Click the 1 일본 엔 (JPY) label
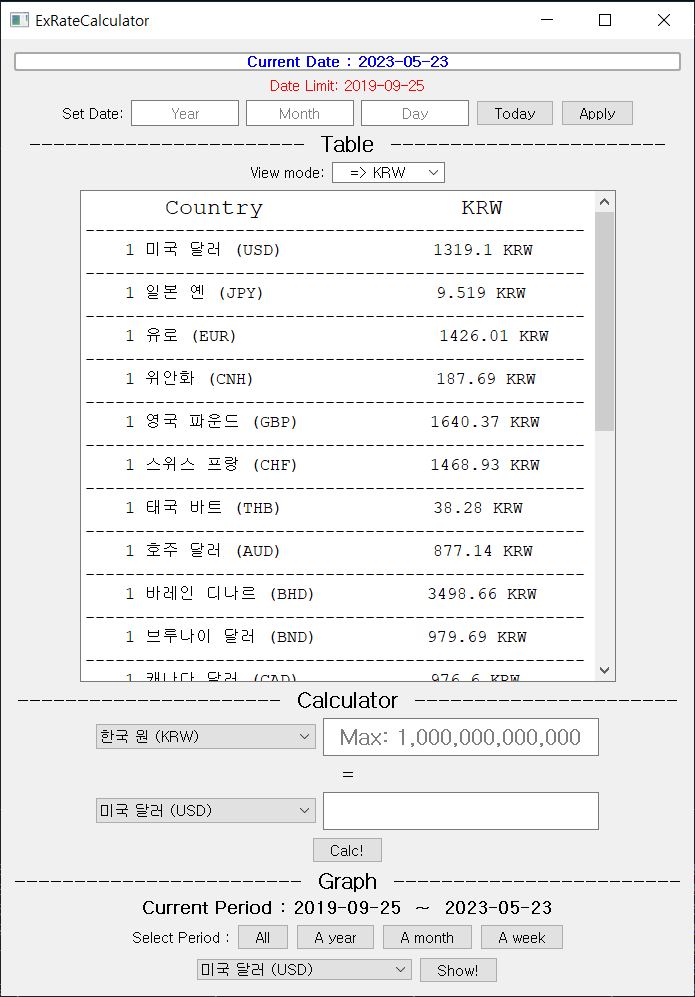This screenshot has width=695, height=997. pos(194,292)
